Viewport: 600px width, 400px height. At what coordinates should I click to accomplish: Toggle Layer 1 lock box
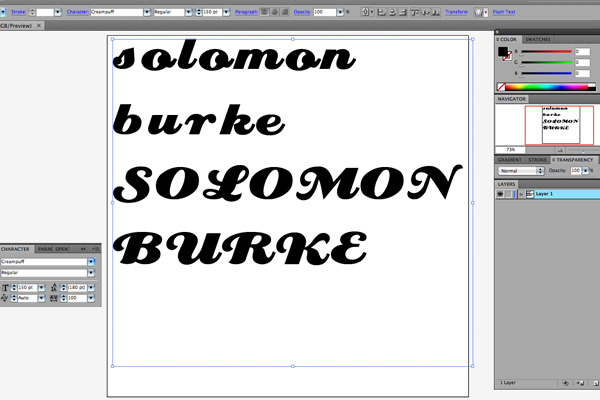(x=508, y=194)
